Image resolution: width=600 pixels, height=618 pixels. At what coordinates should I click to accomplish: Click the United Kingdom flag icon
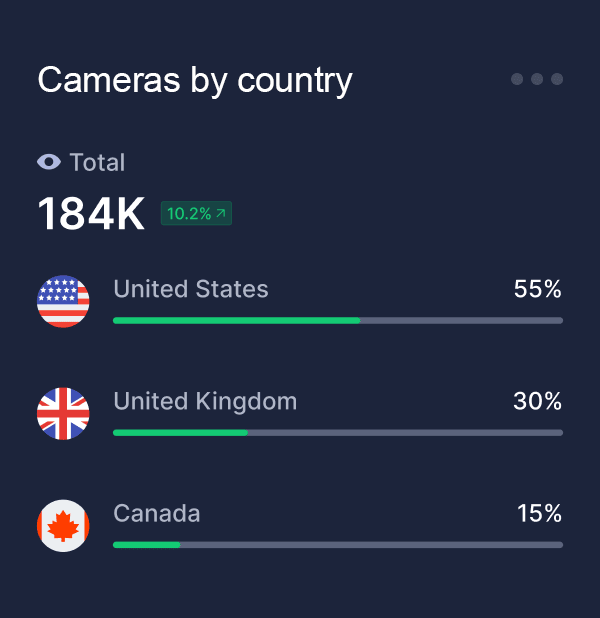pyautogui.click(x=63, y=413)
